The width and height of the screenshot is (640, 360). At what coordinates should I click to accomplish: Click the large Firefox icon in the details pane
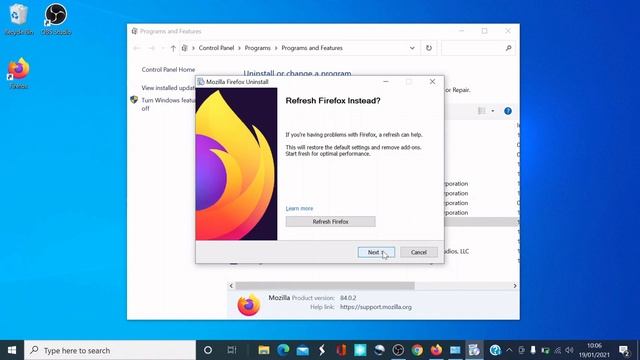[249, 304]
